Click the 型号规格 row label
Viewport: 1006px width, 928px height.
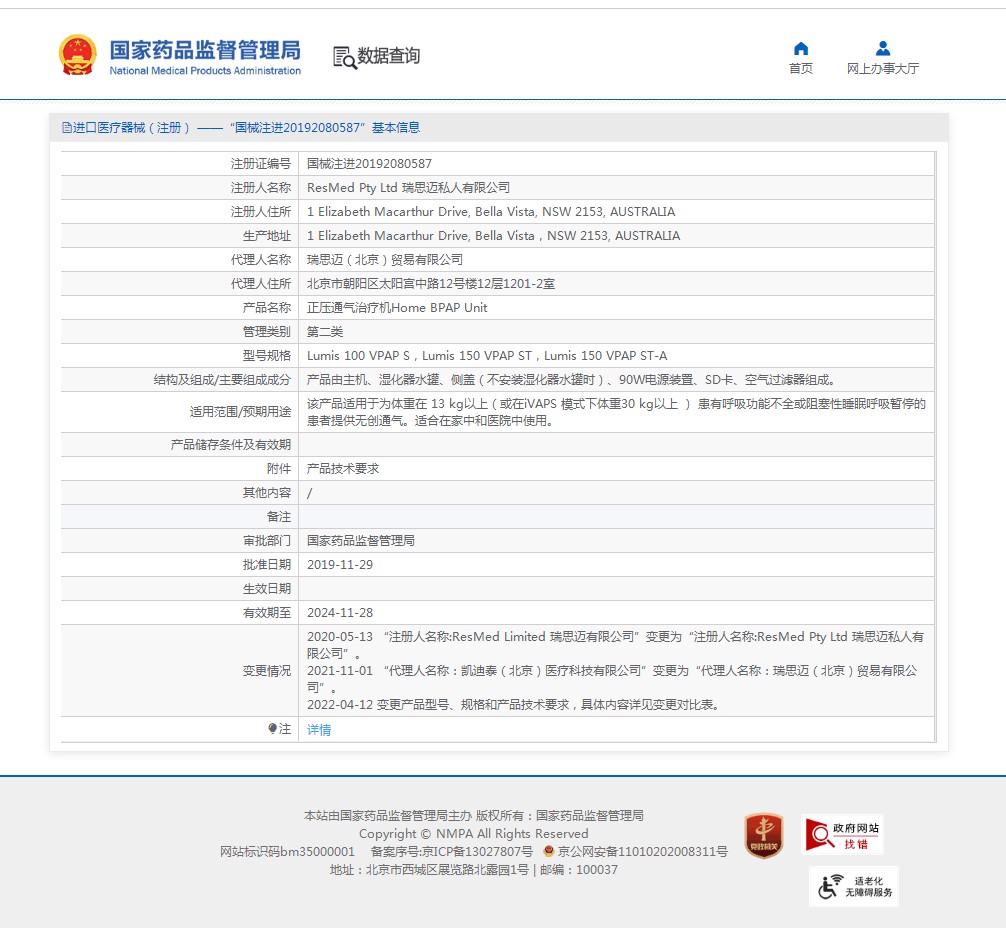click(x=267, y=356)
